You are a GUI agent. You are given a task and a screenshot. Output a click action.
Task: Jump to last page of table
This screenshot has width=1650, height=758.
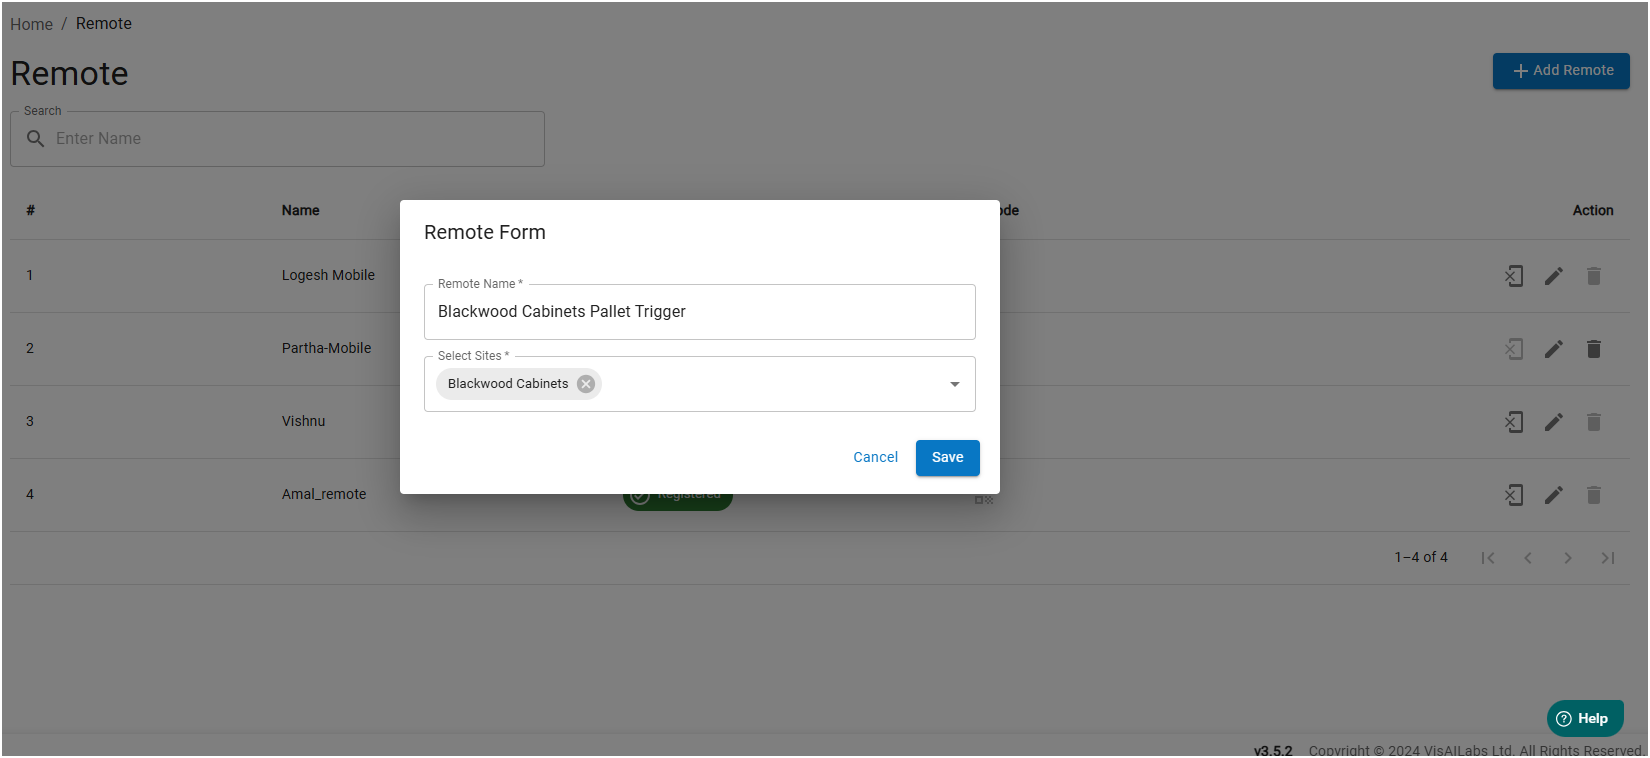1607,558
